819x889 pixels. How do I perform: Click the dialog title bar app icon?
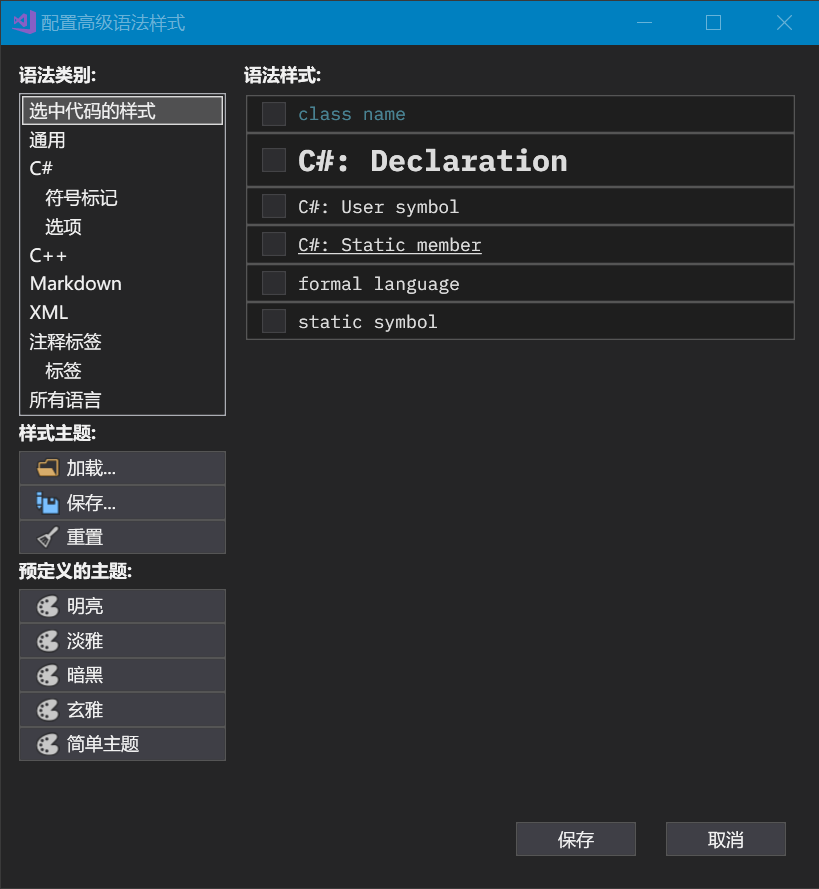[23, 22]
